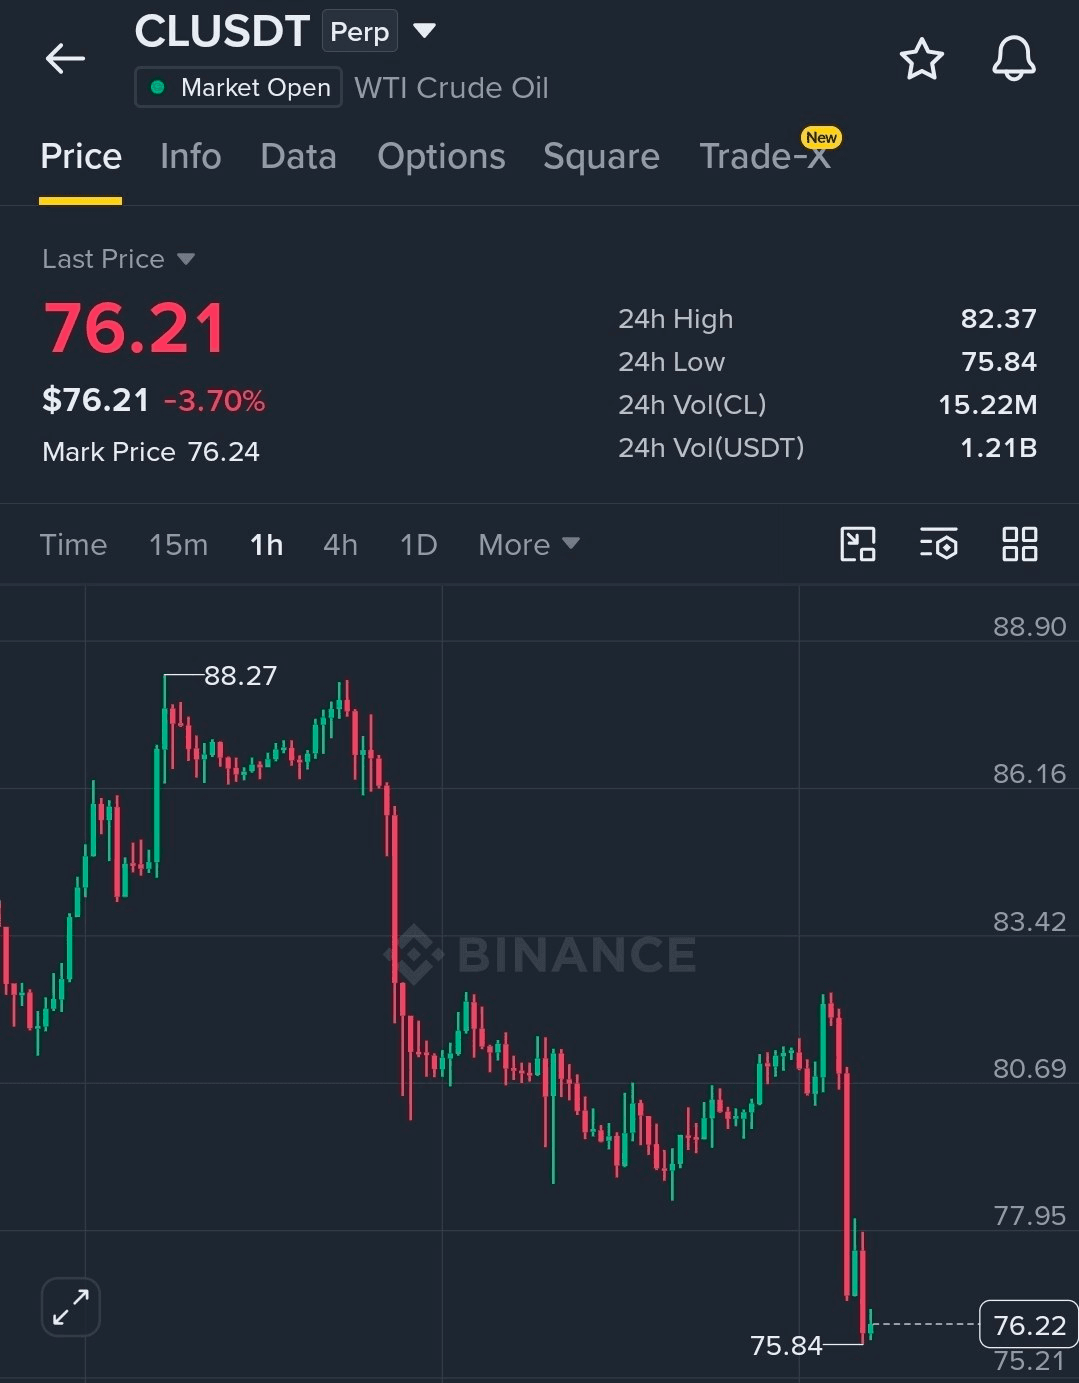Screen dimensions: 1079x1383
Task: Open the Trade-X tab
Action: tap(766, 155)
